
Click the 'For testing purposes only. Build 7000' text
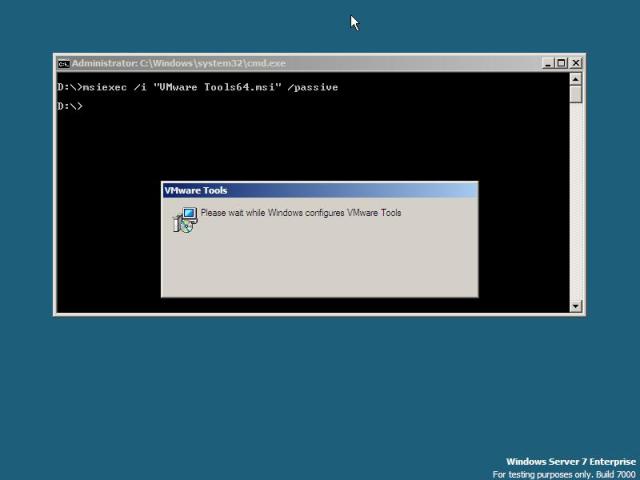tap(564, 474)
